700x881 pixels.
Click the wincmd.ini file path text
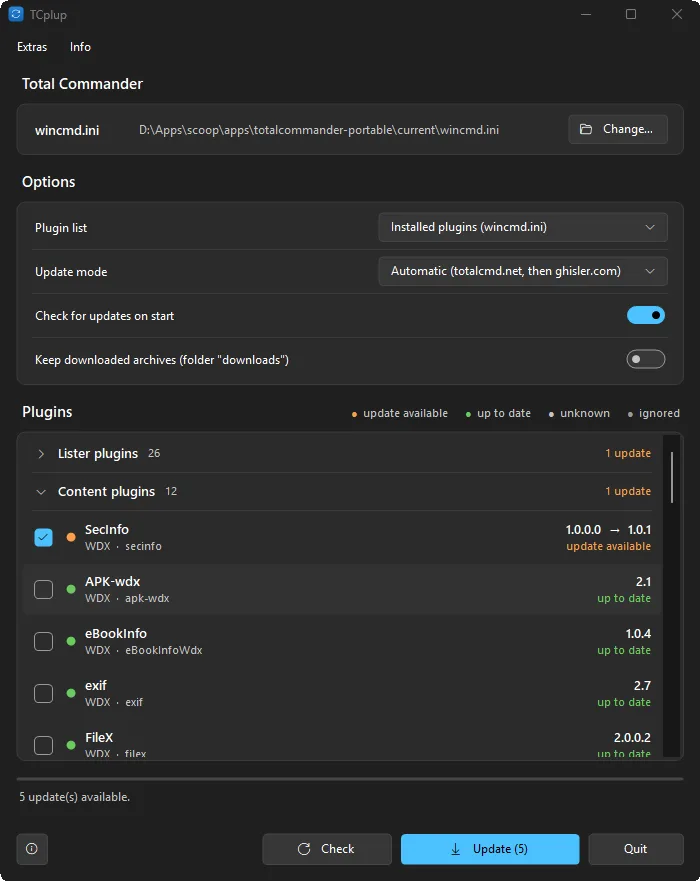[319, 130]
